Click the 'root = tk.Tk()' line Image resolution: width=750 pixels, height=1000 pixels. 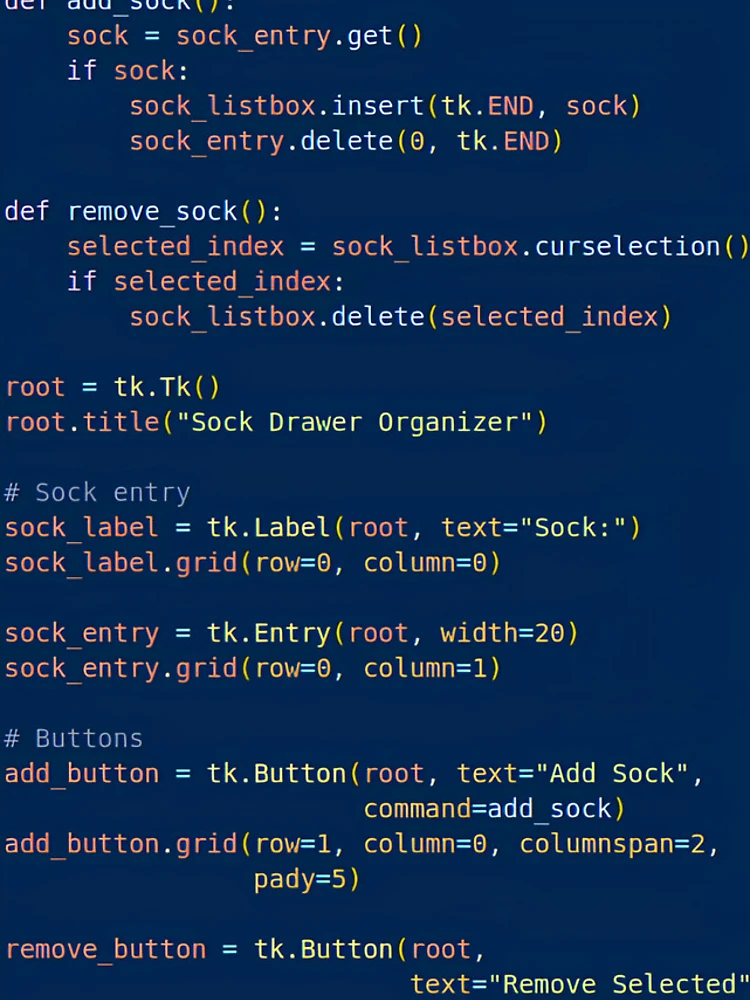click(x=112, y=387)
